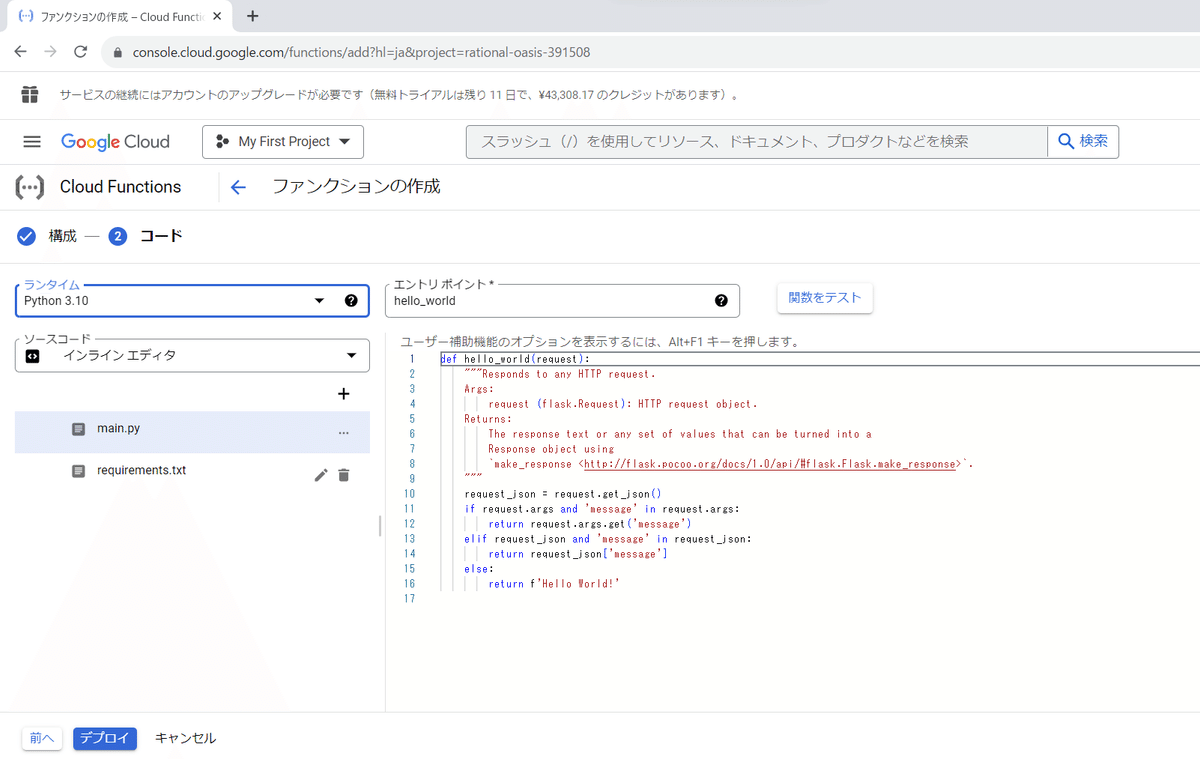Focus the resource search input field
The image size is (1200, 759).
(756, 142)
